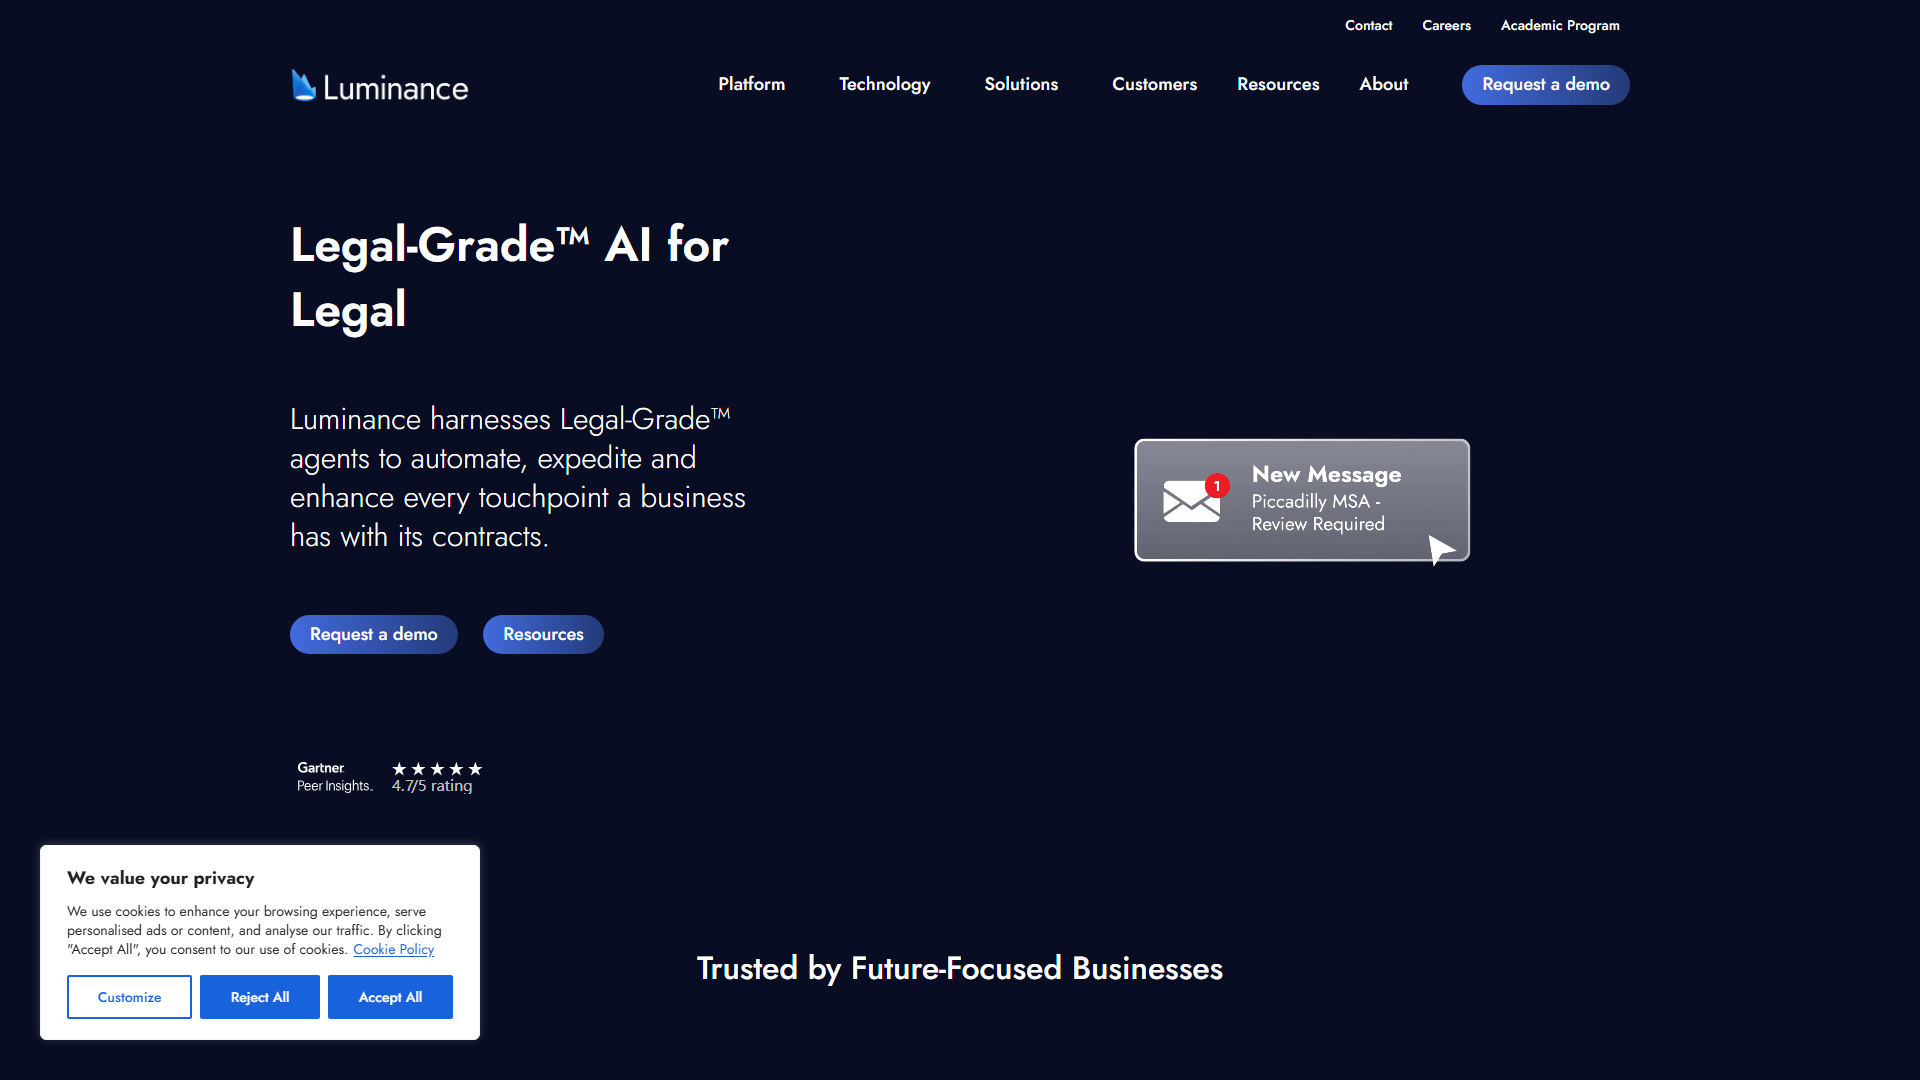The height and width of the screenshot is (1080, 1920).
Task: Open the About menu
Action: pyautogui.click(x=1384, y=85)
